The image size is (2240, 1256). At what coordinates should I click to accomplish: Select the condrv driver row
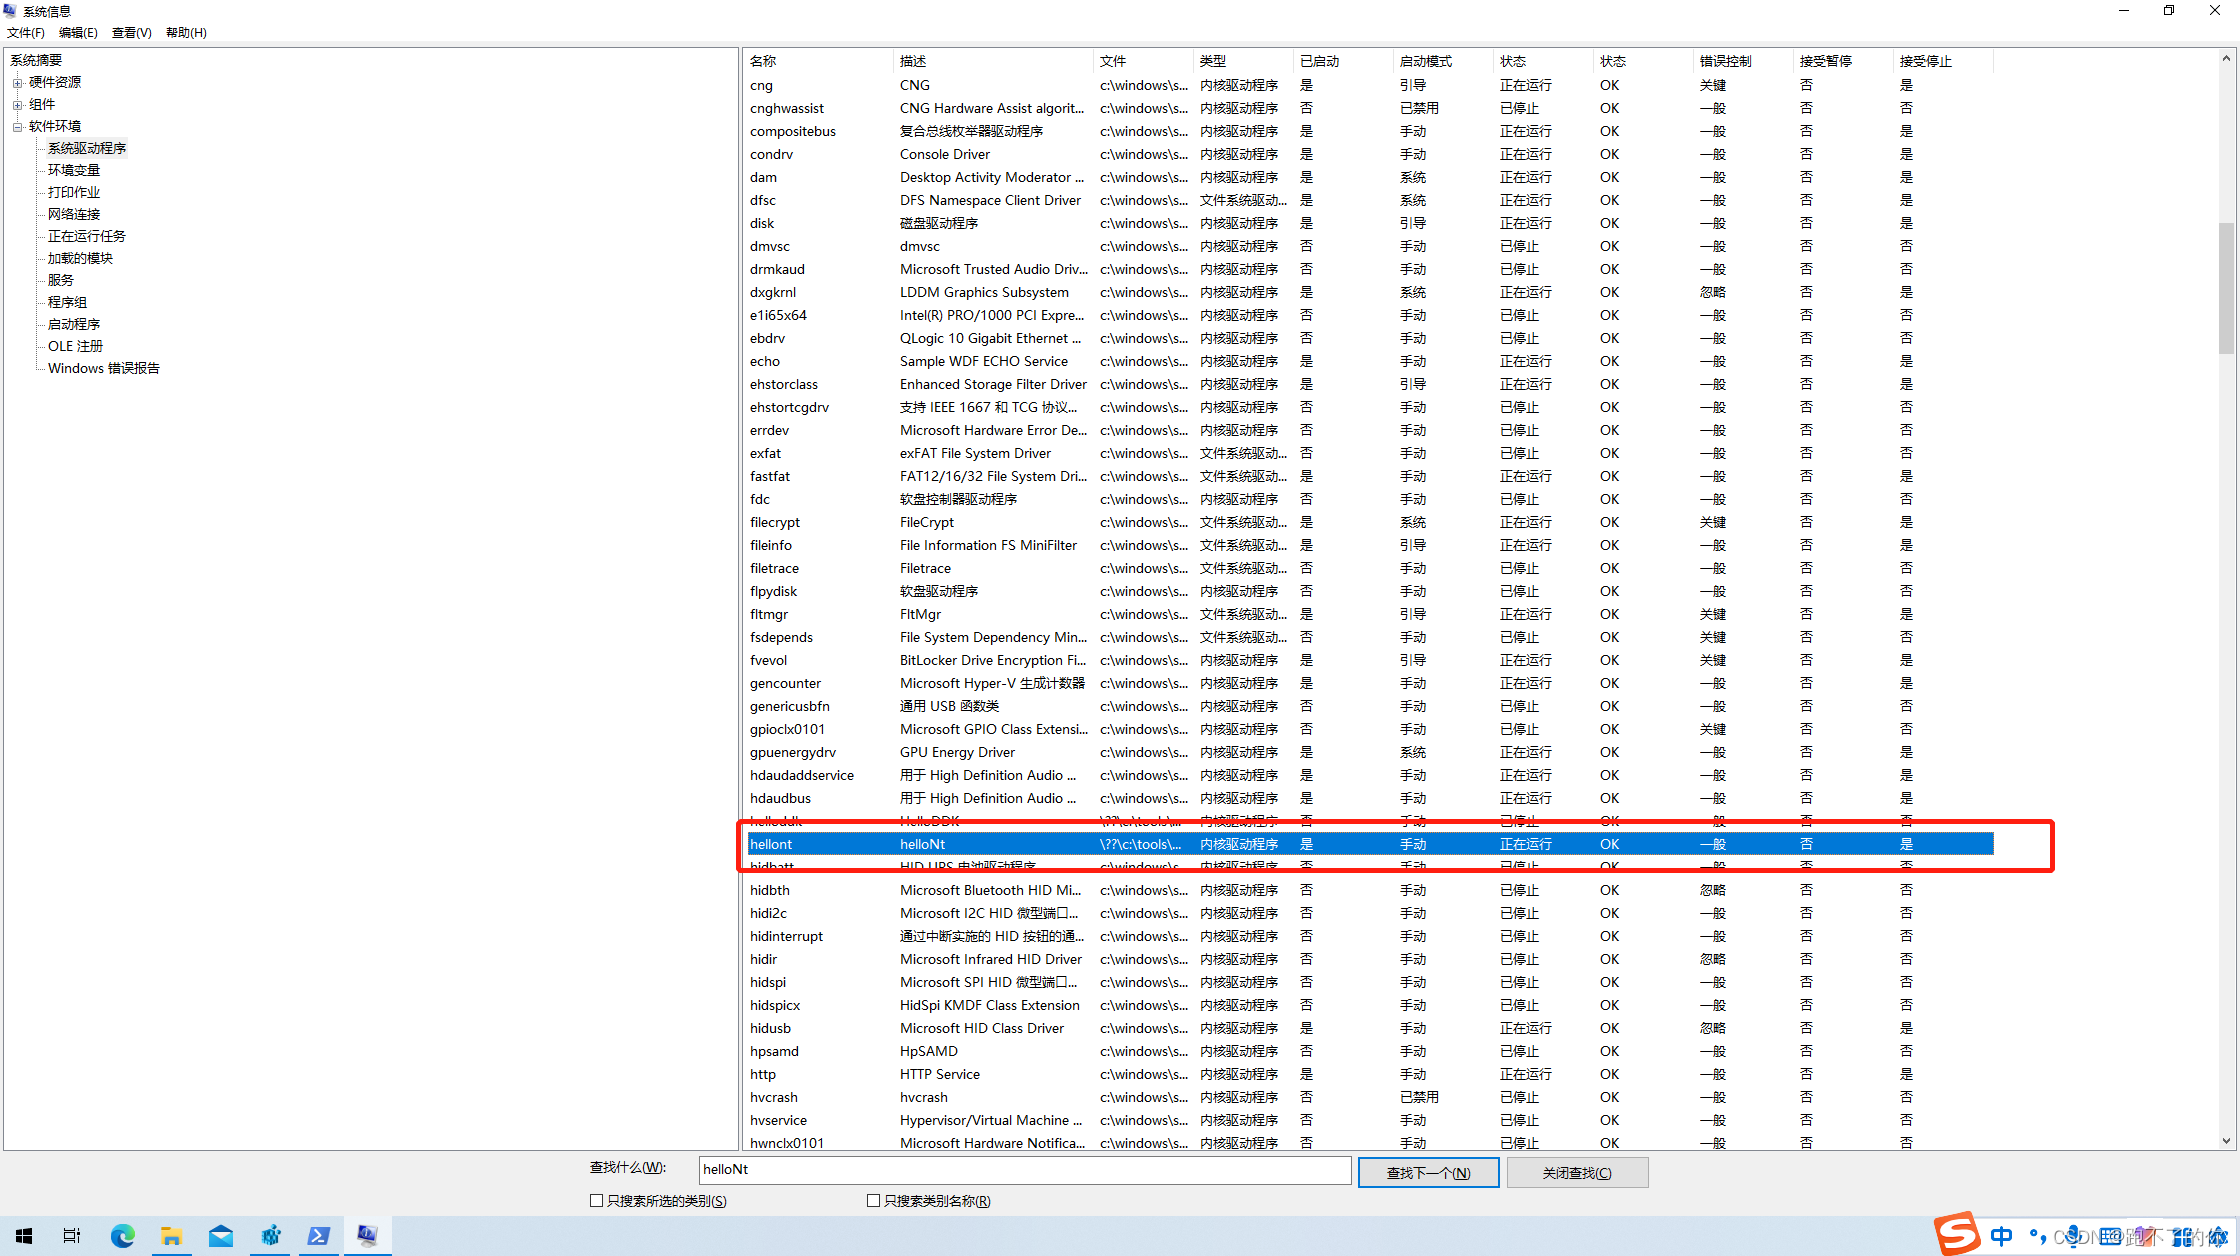(1370, 155)
